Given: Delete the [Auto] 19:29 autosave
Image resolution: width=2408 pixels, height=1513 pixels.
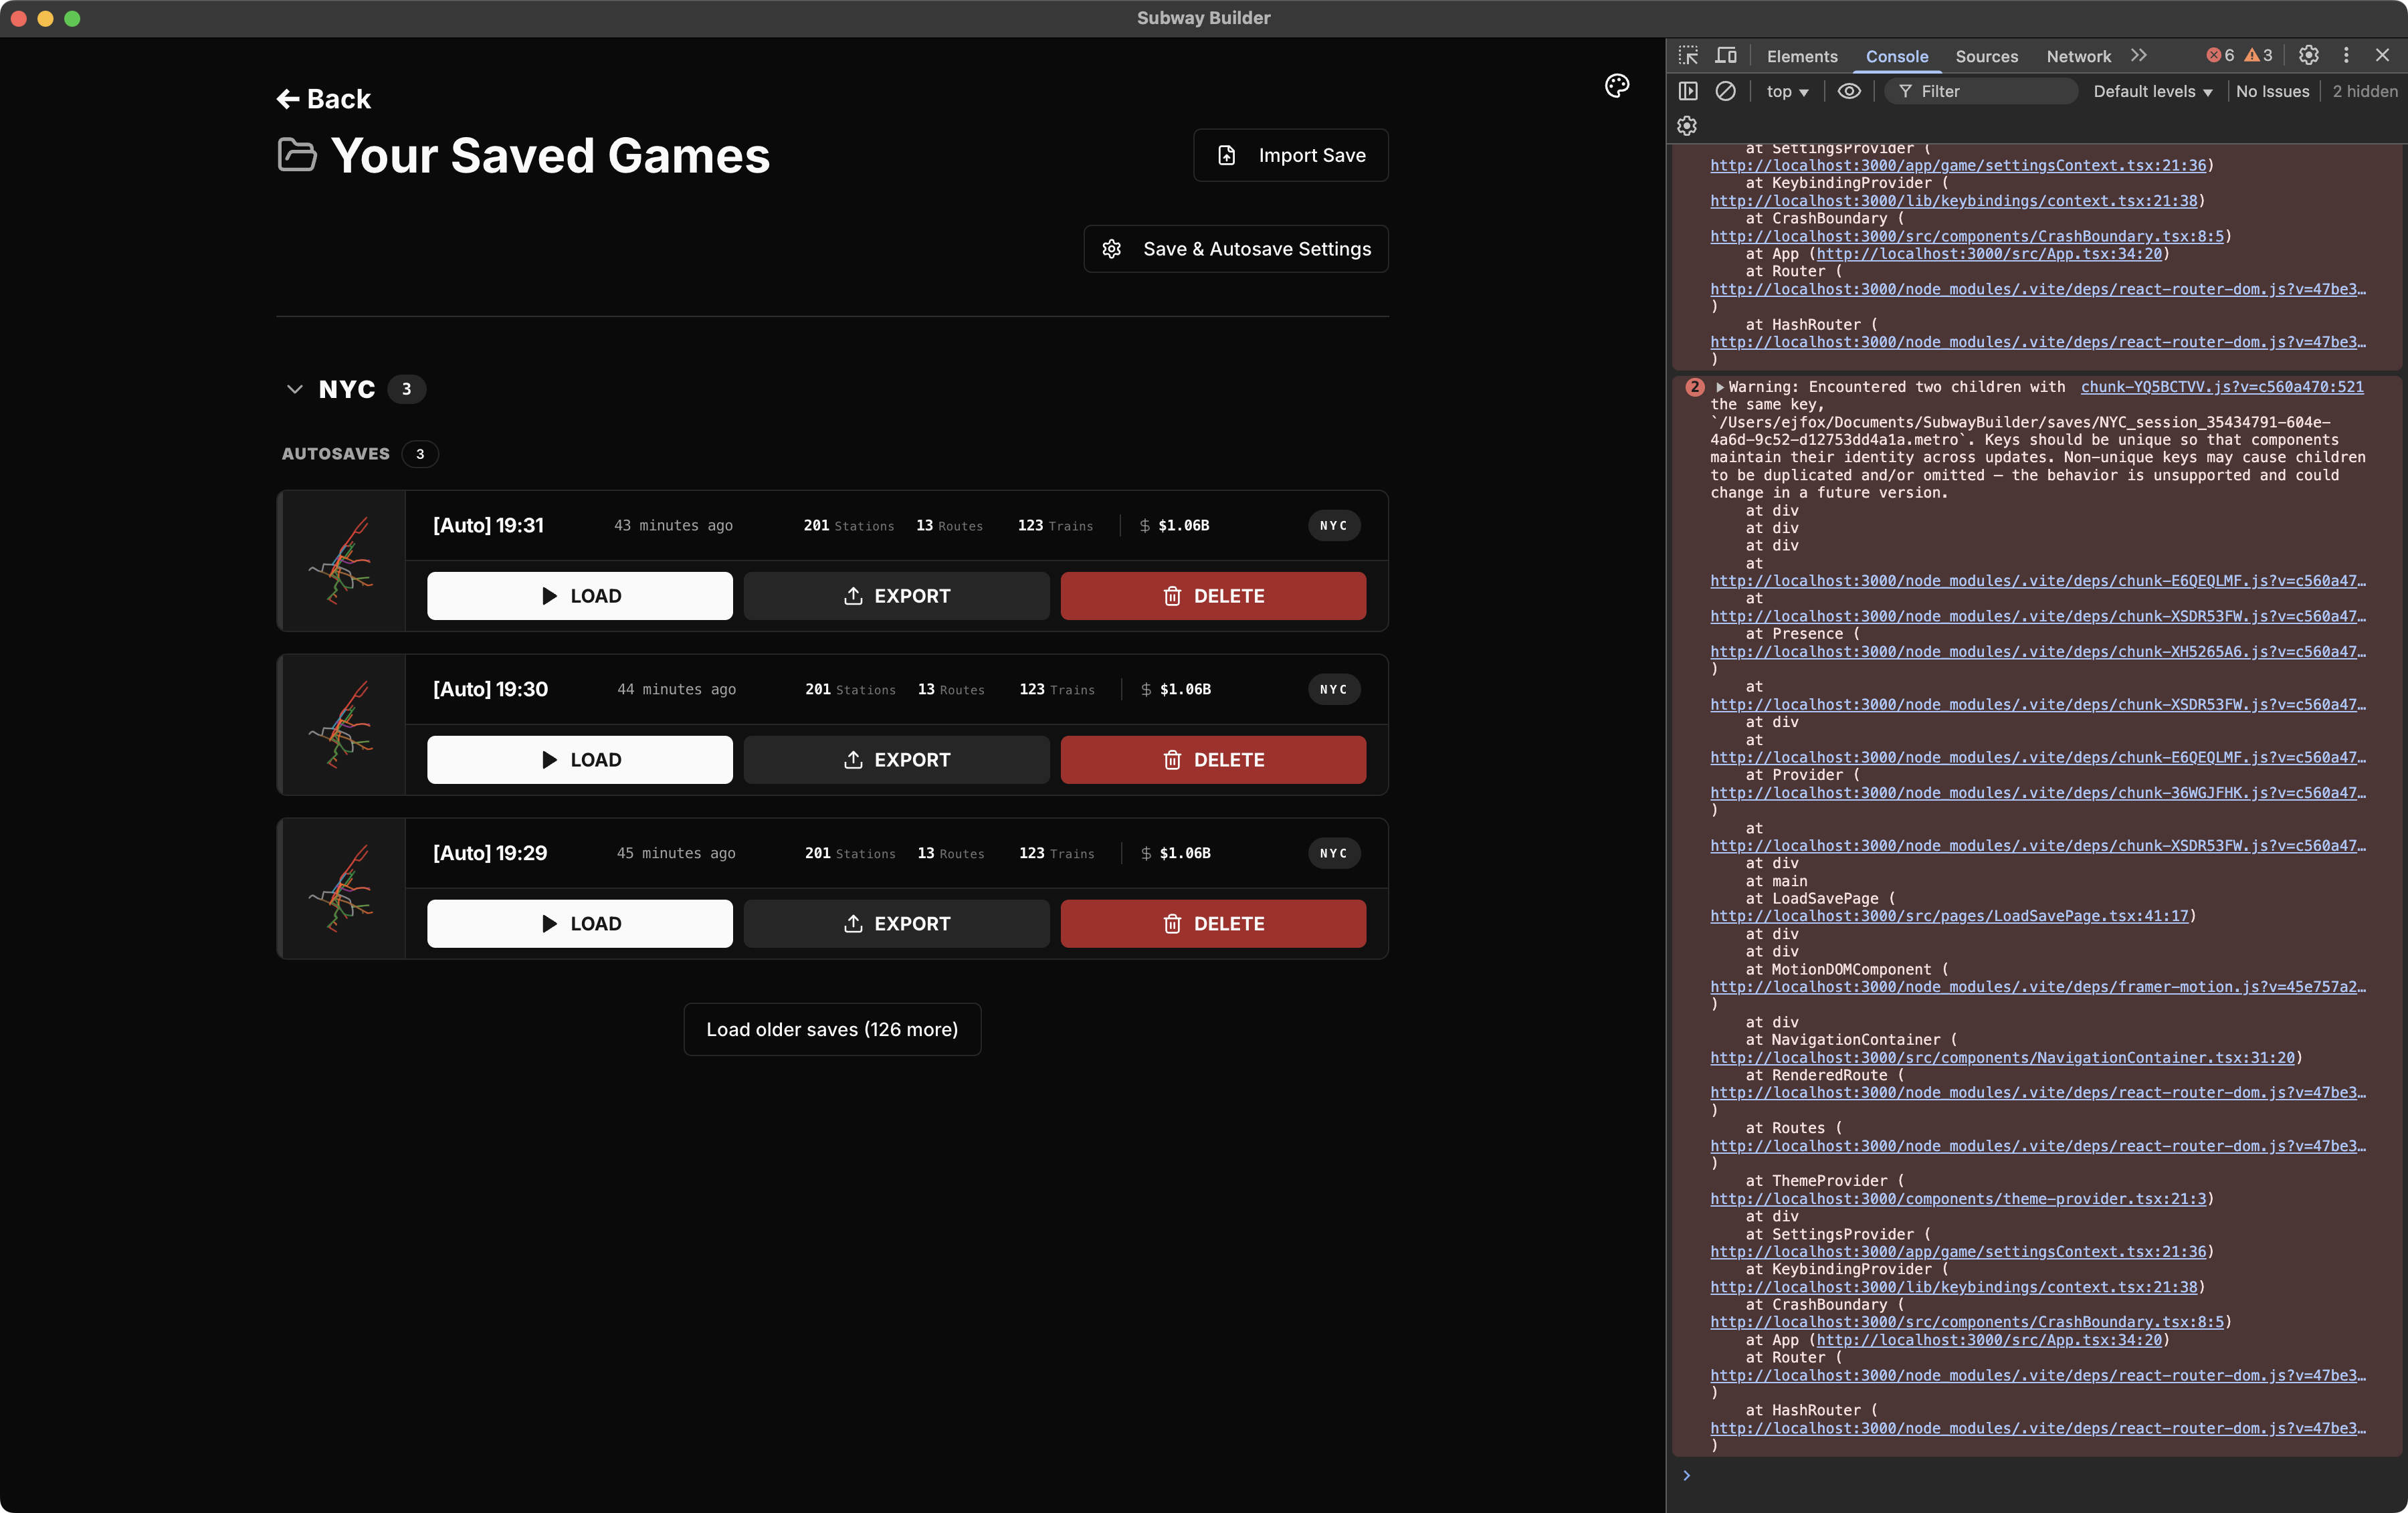Looking at the screenshot, I should [1212, 924].
